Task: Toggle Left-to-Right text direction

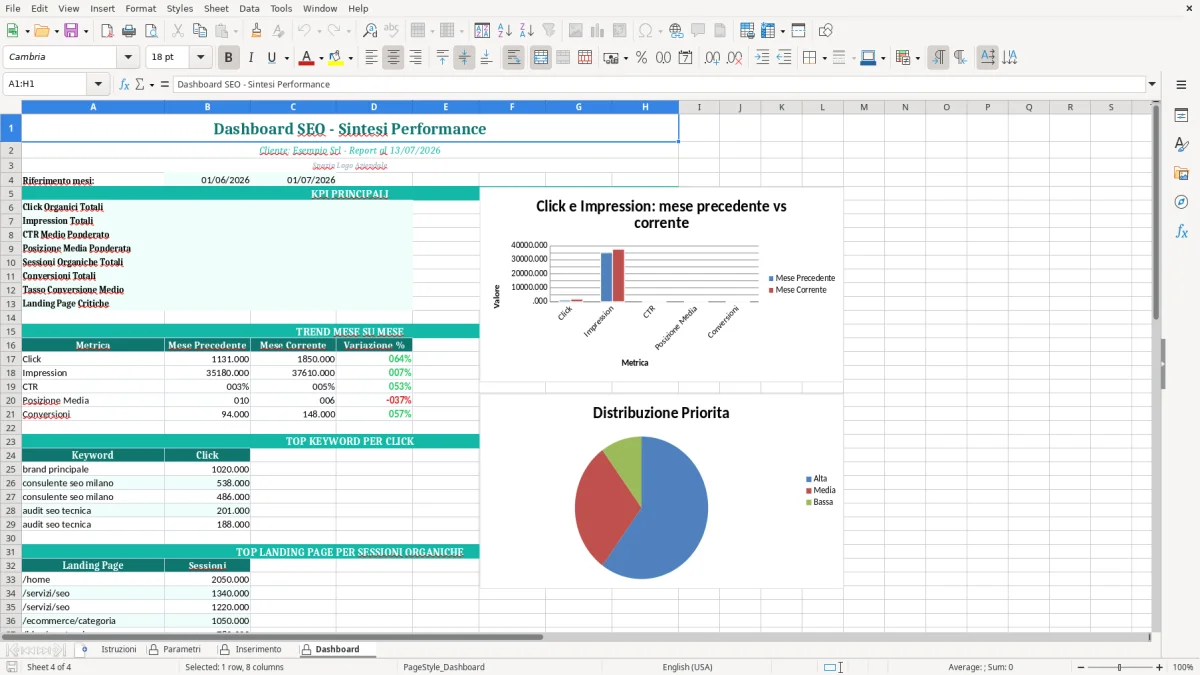Action: (x=938, y=58)
